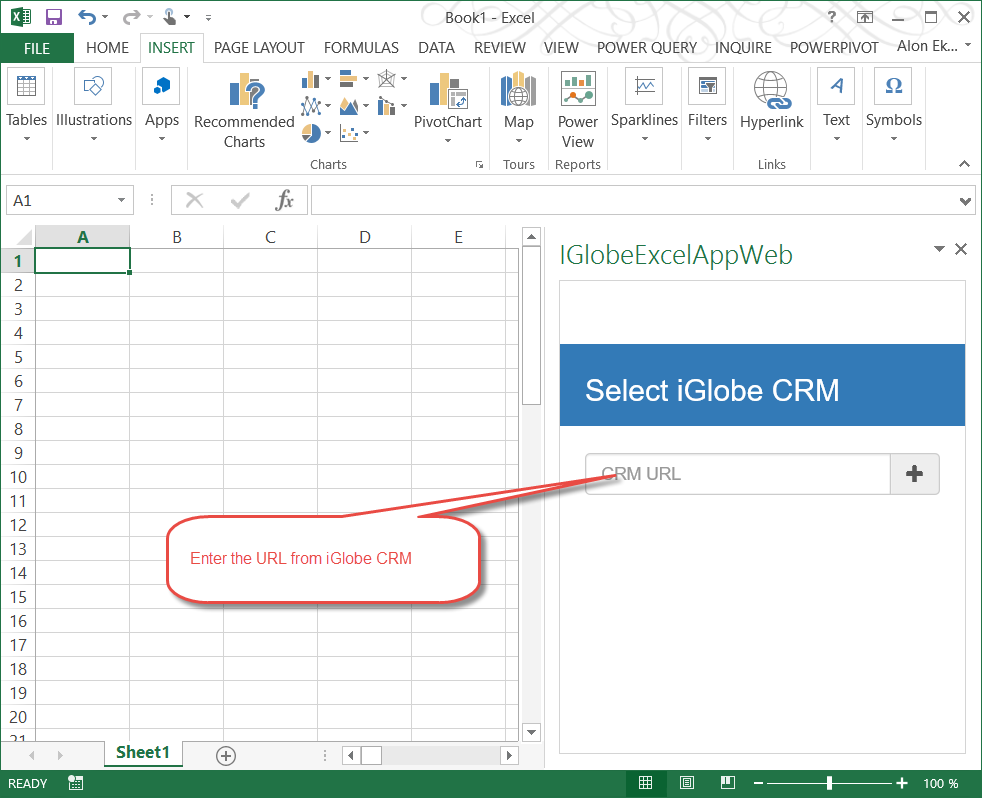Insert a Hyperlink

point(772,100)
